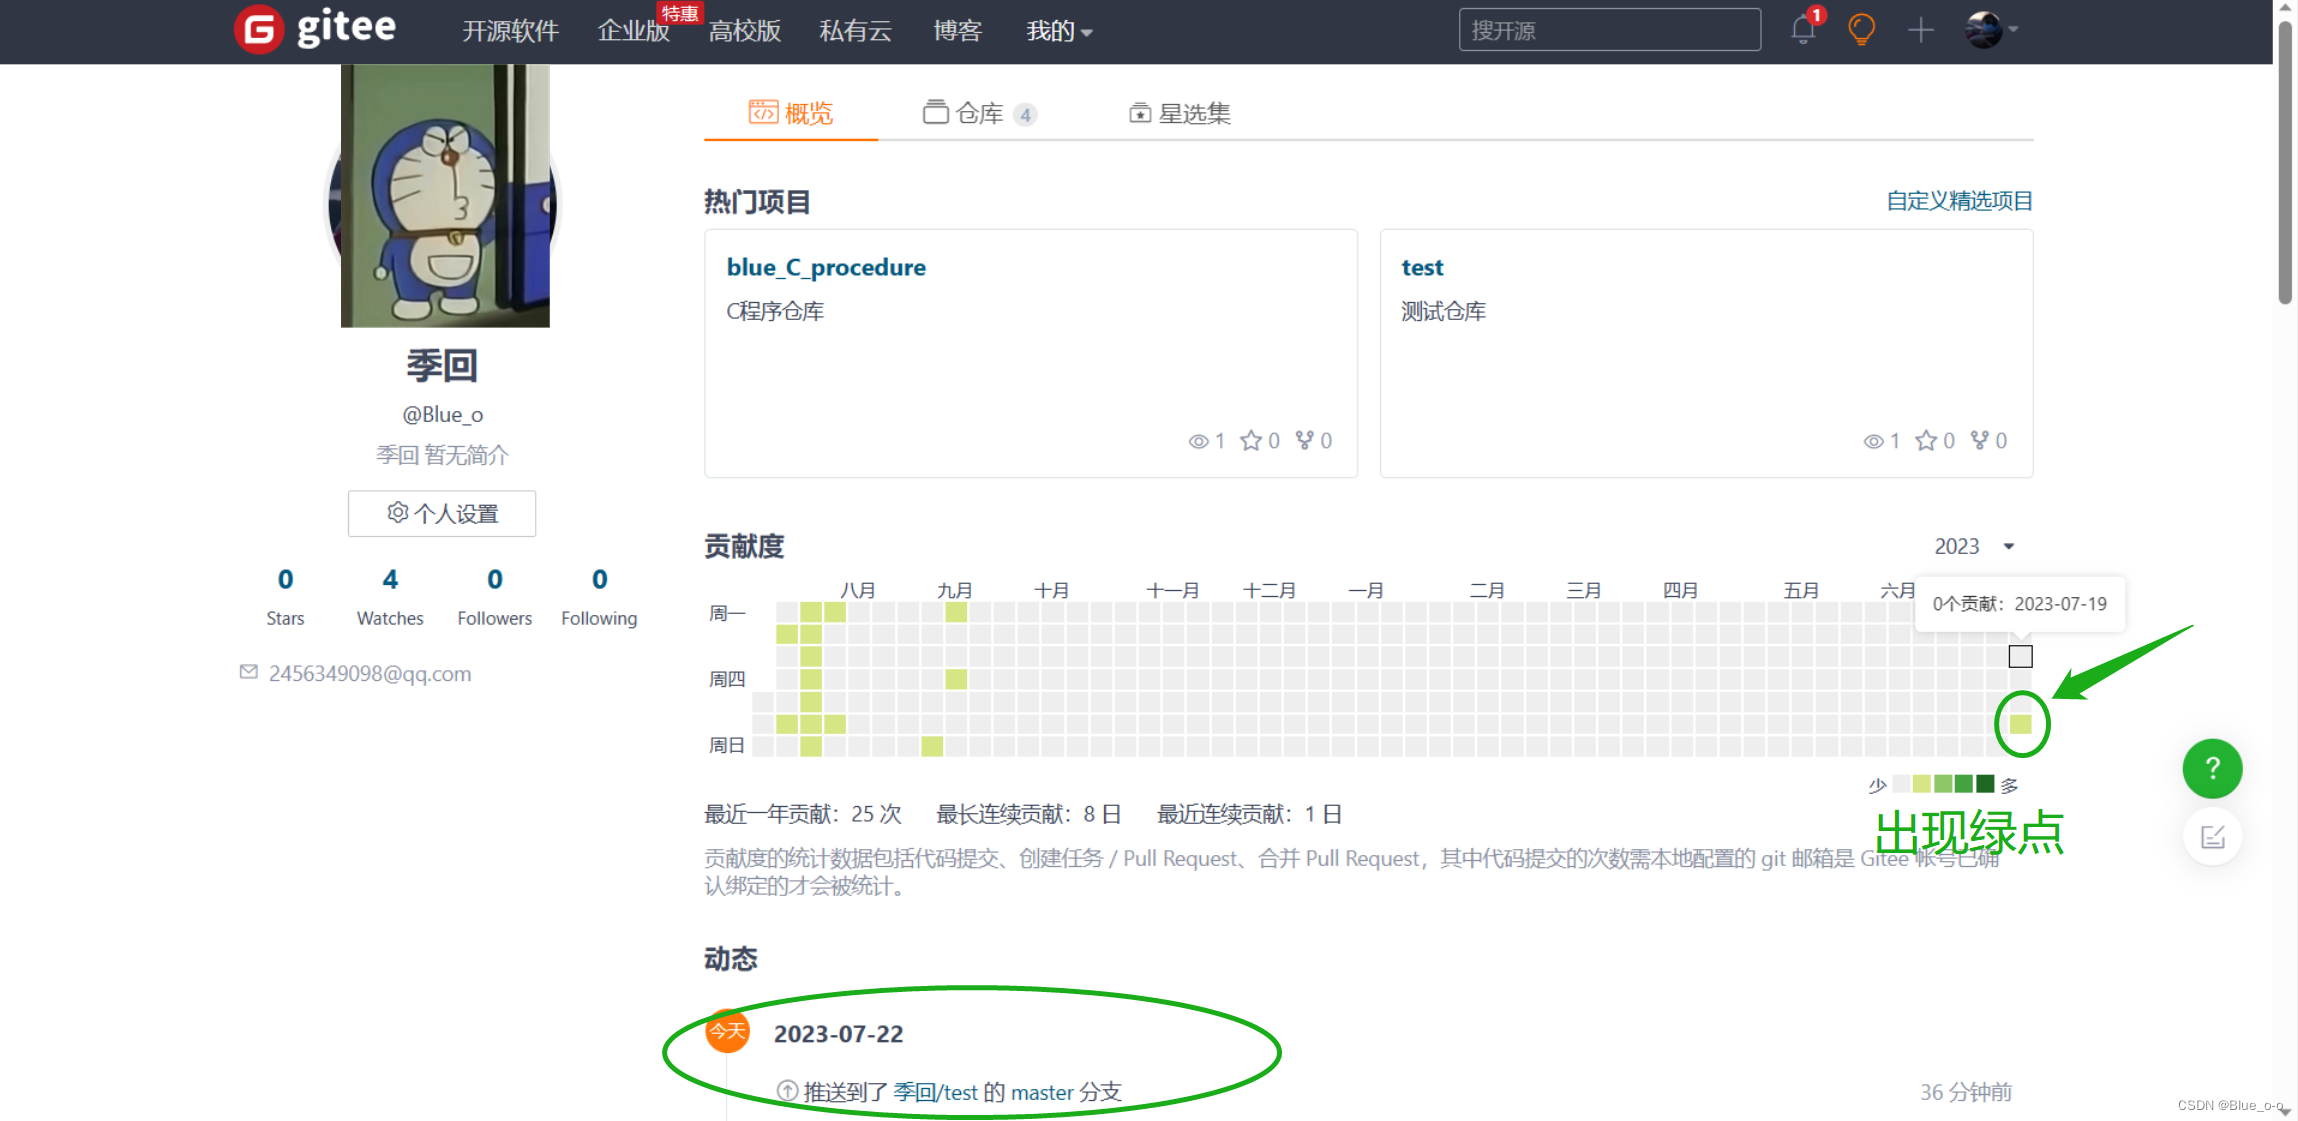Click star icon on blue_C_procedure card

[x=1251, y=441]
